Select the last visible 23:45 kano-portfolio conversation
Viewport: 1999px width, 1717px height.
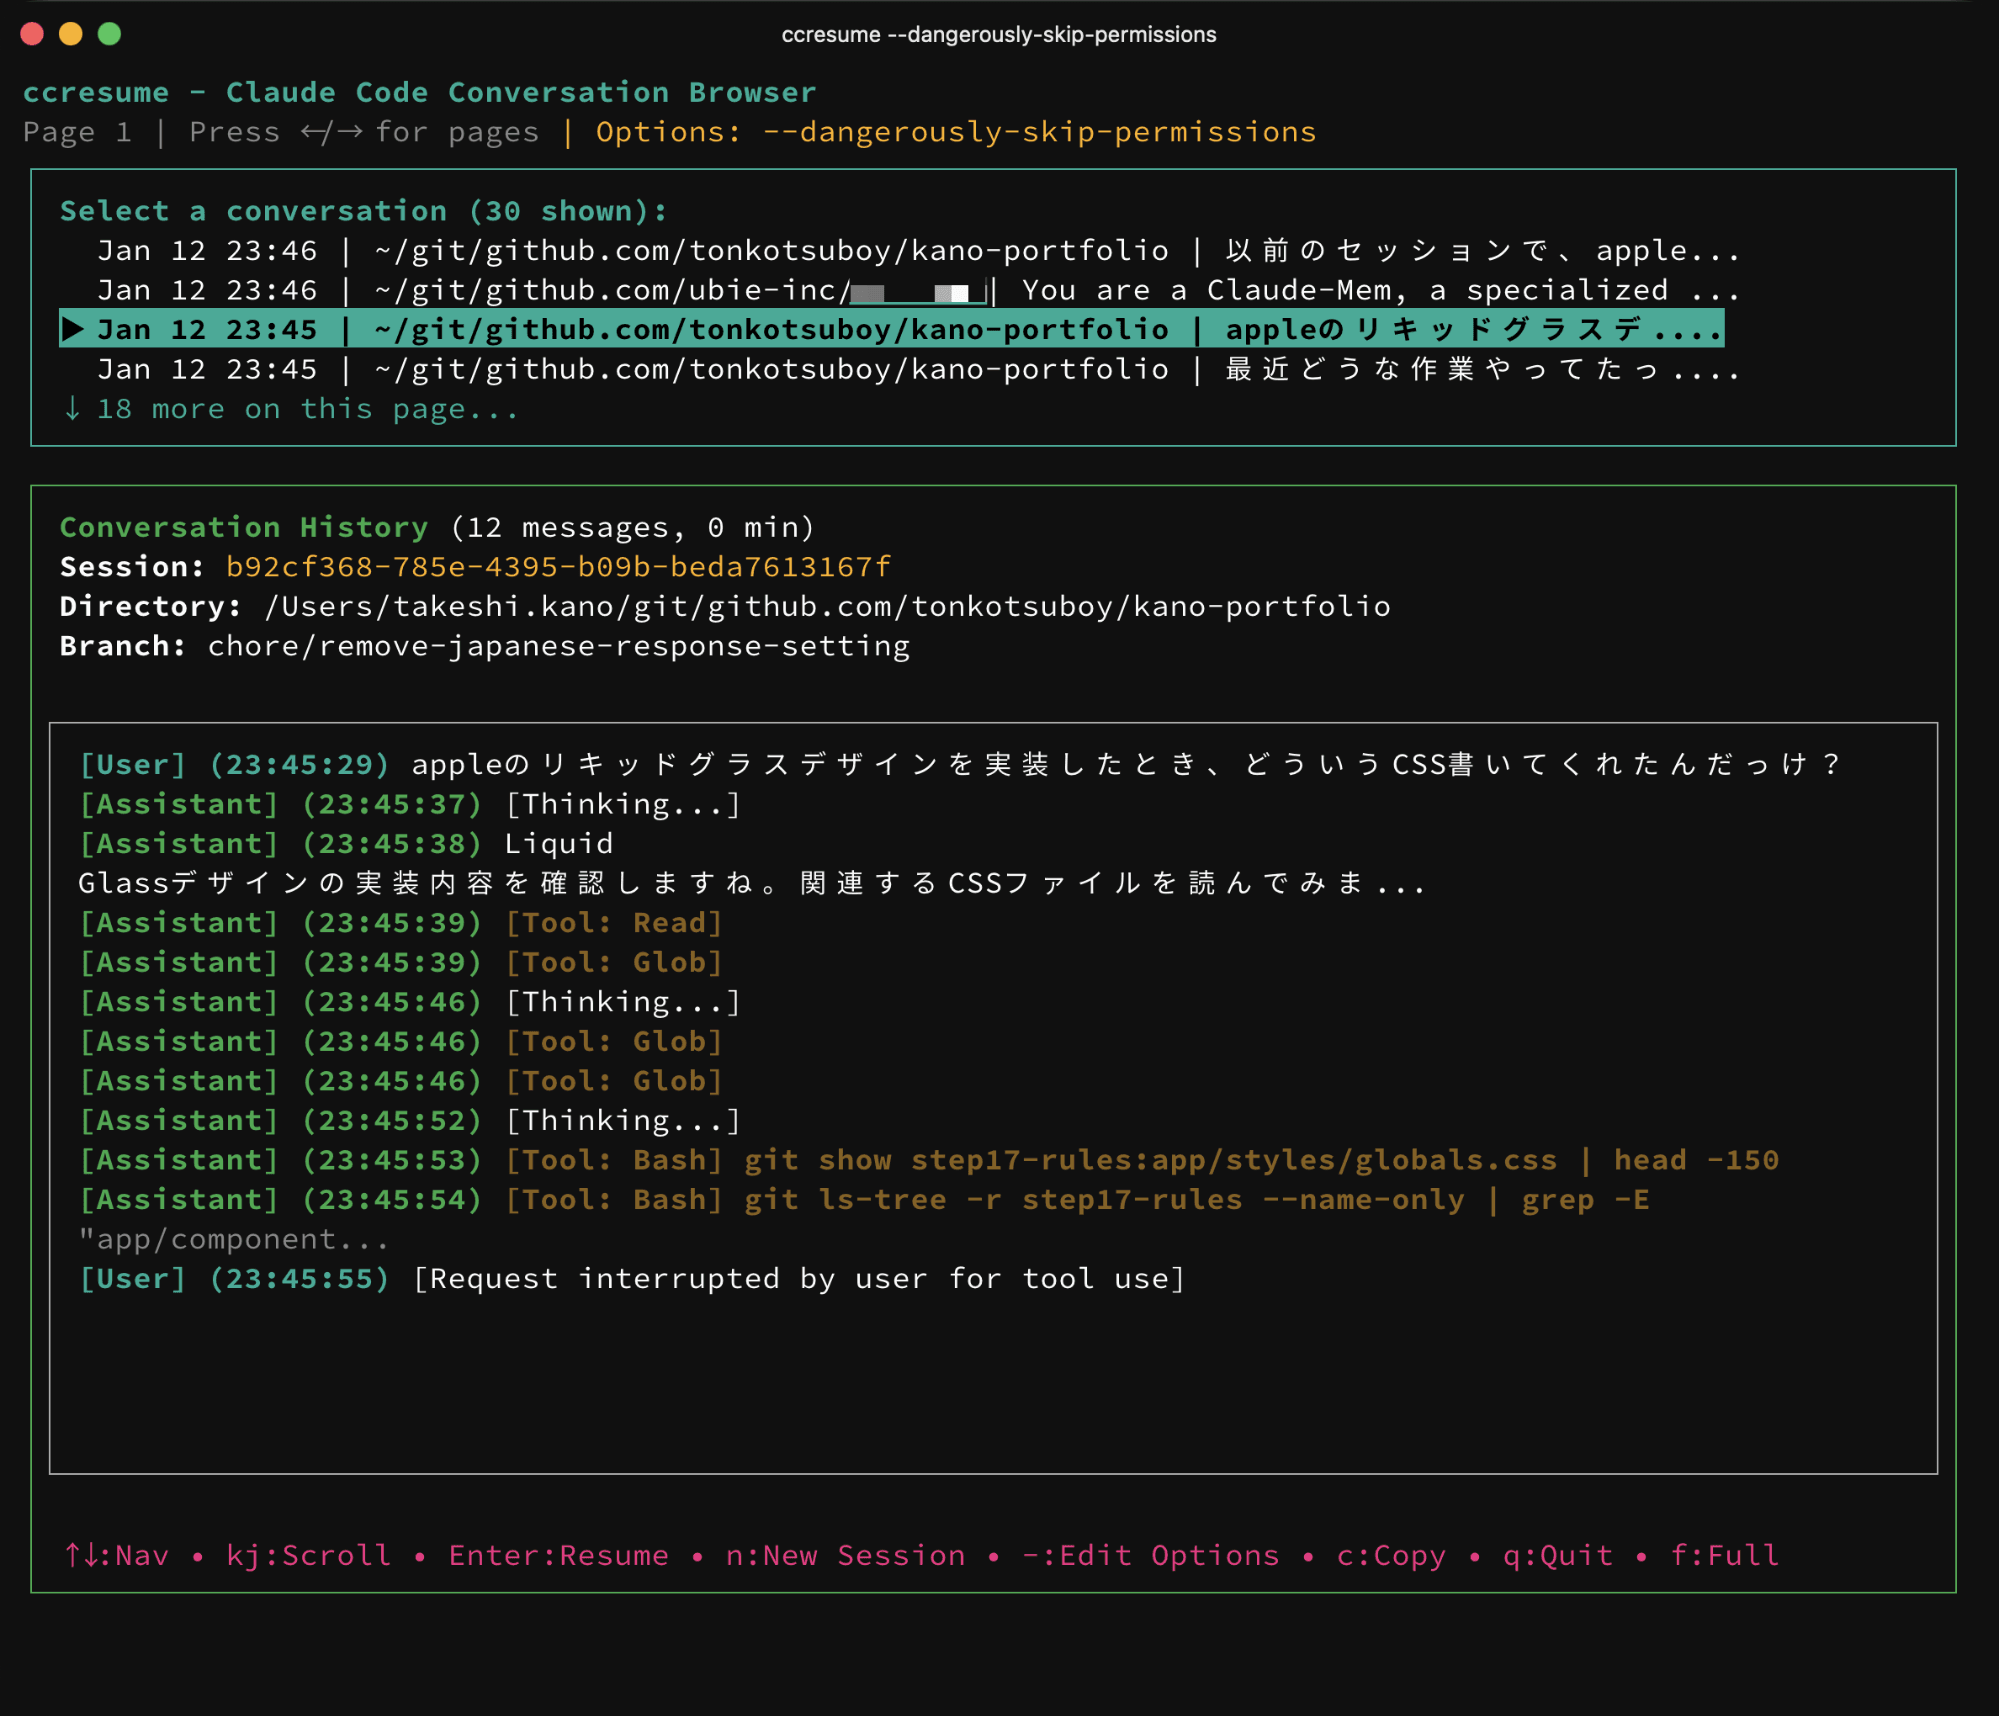(x=900, y=369)
